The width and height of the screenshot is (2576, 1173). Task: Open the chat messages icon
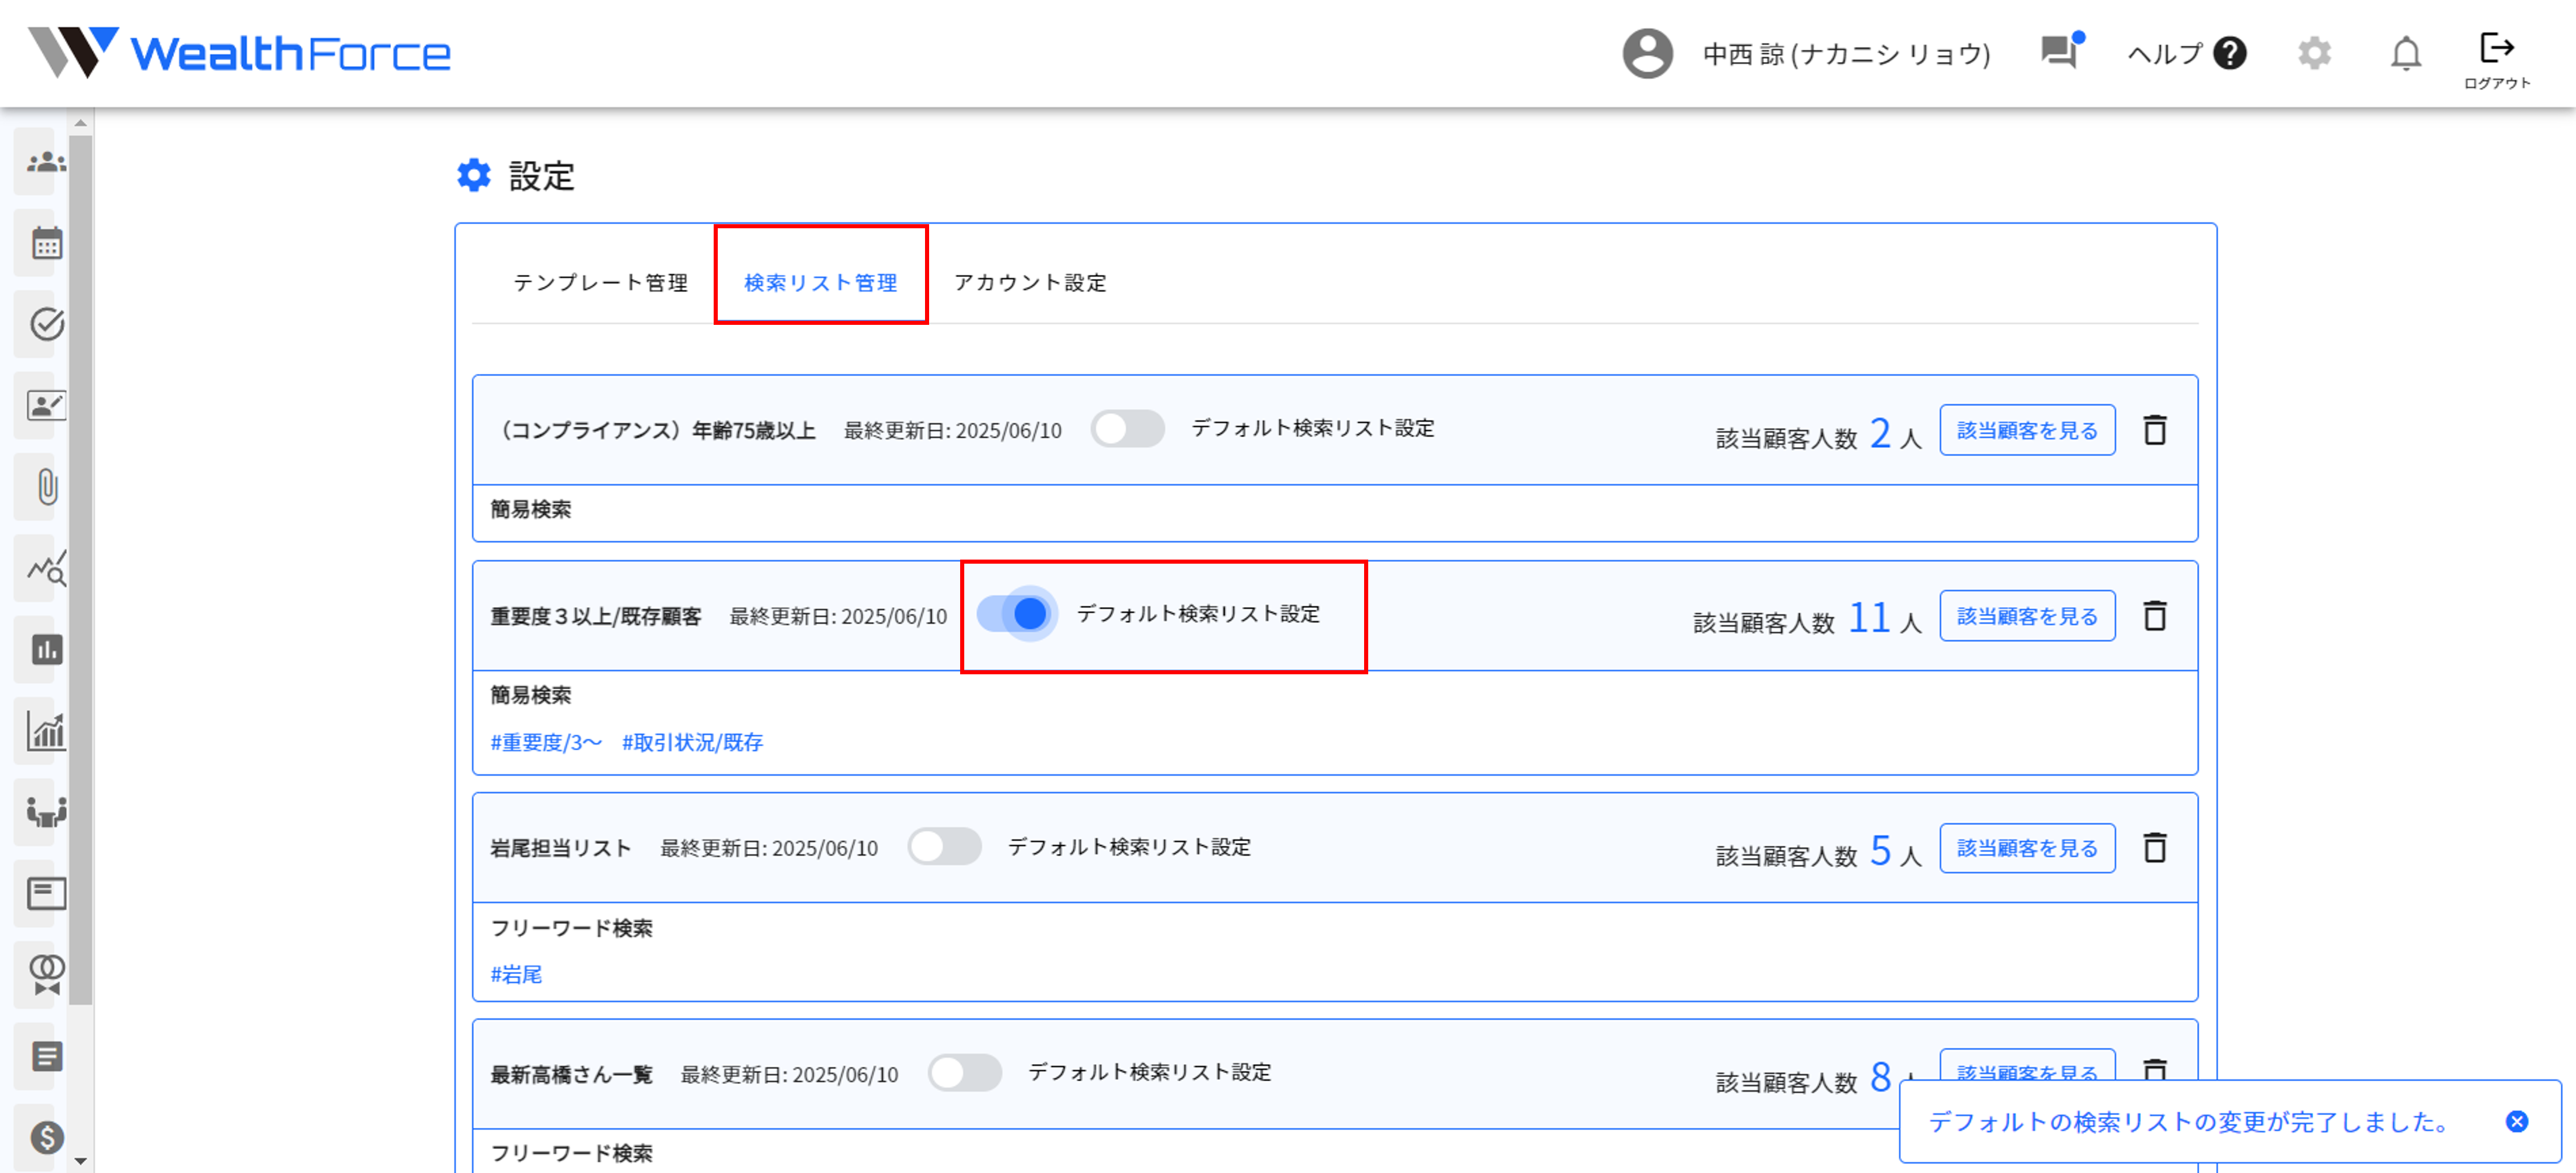[2060, 52]
